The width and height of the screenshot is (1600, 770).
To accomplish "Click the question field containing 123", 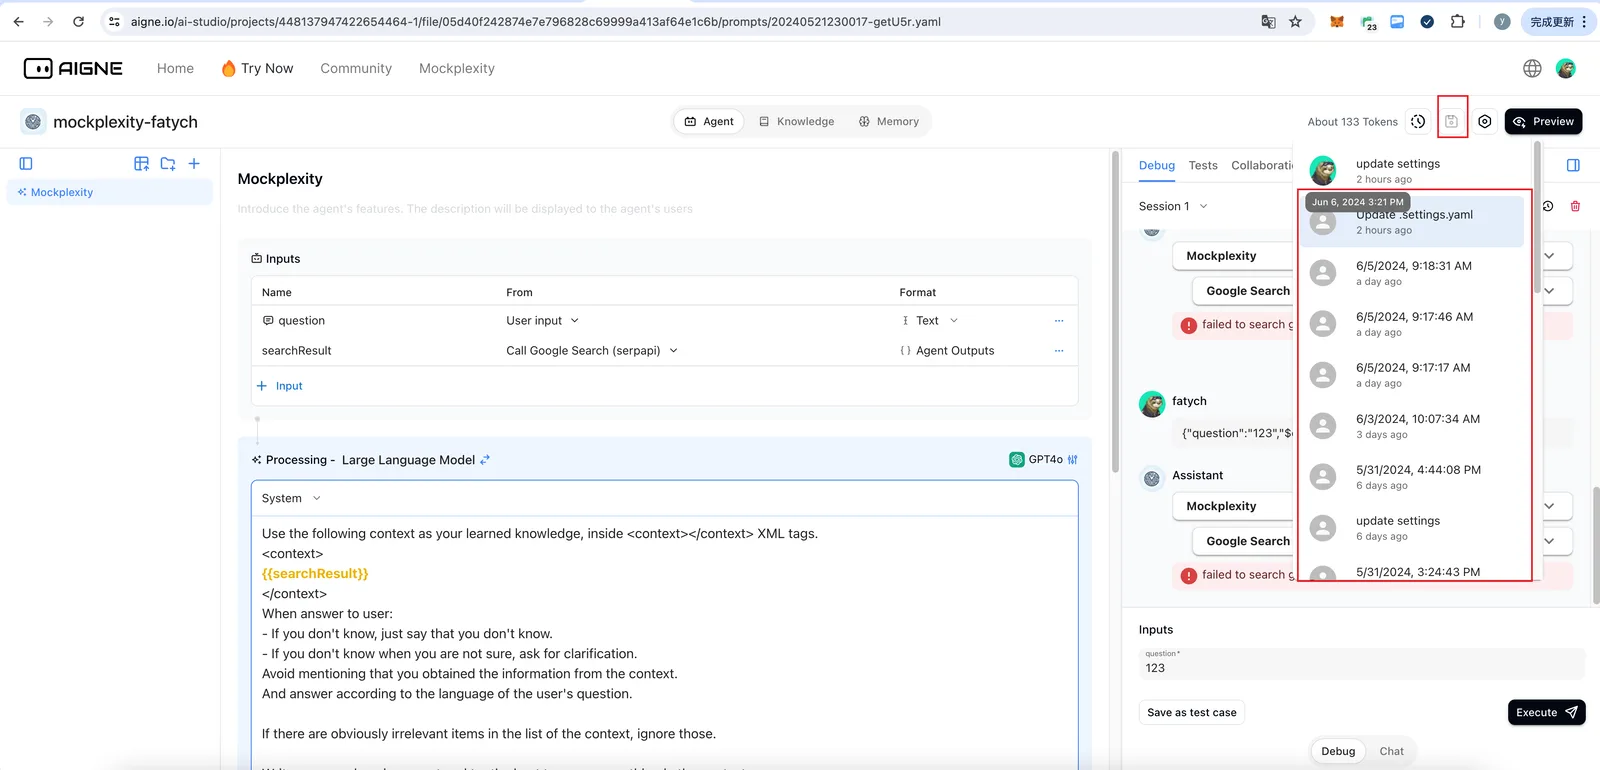I will pos(1362,663).
